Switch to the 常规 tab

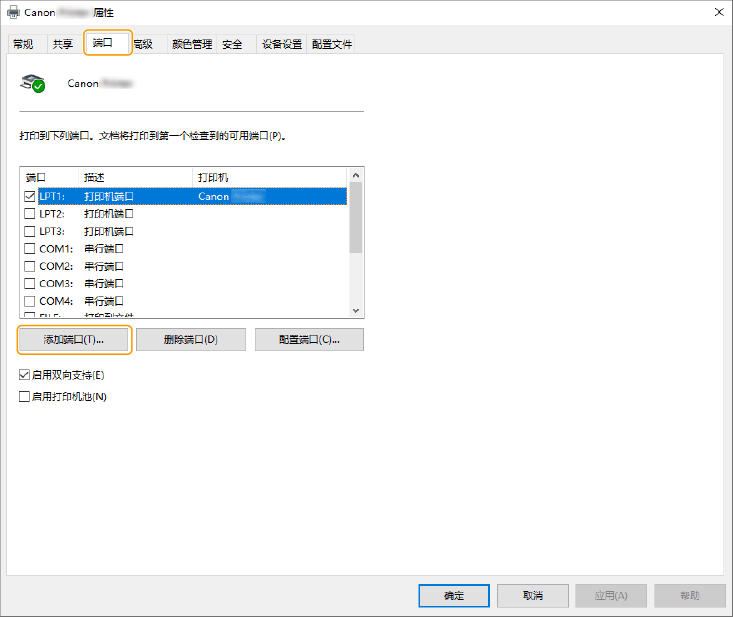click(24, 44)
